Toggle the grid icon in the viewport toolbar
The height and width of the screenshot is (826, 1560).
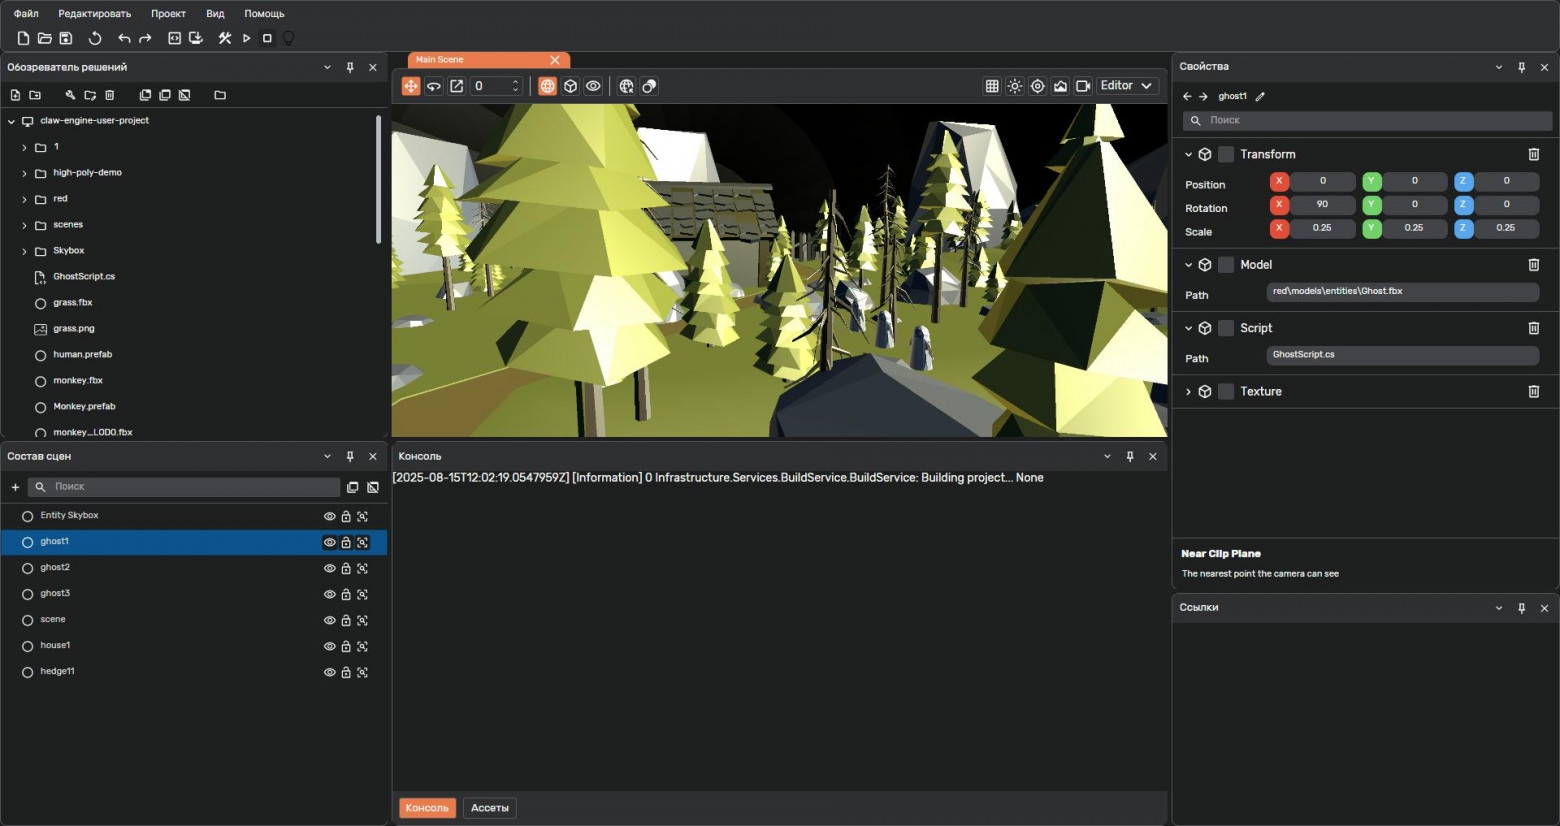(992, 86)
